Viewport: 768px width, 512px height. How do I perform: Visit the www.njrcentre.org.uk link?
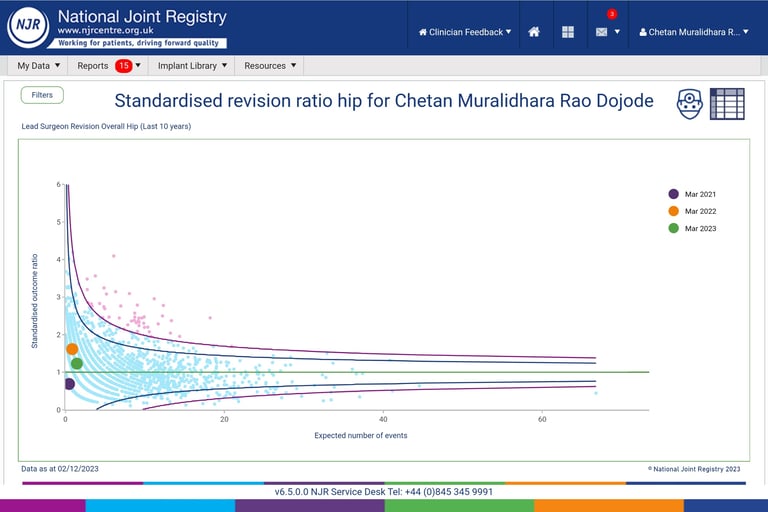(x=105, y=30)
